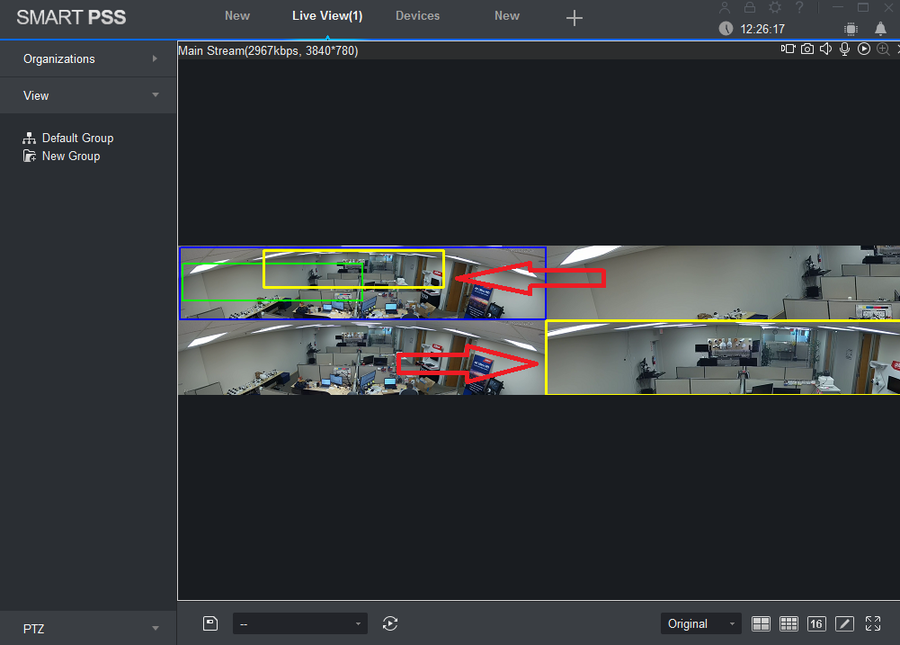Open the view selection dropdown
This screenshot has width=900, height=645.
coord(300,623)
